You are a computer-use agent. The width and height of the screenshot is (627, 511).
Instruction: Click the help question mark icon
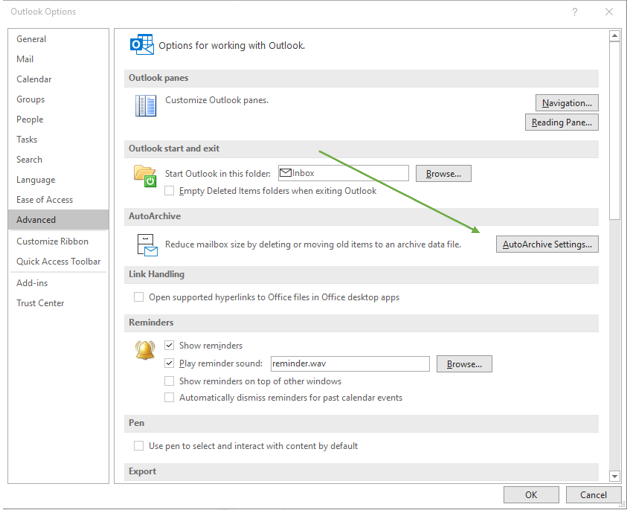[x=575, y=12]
